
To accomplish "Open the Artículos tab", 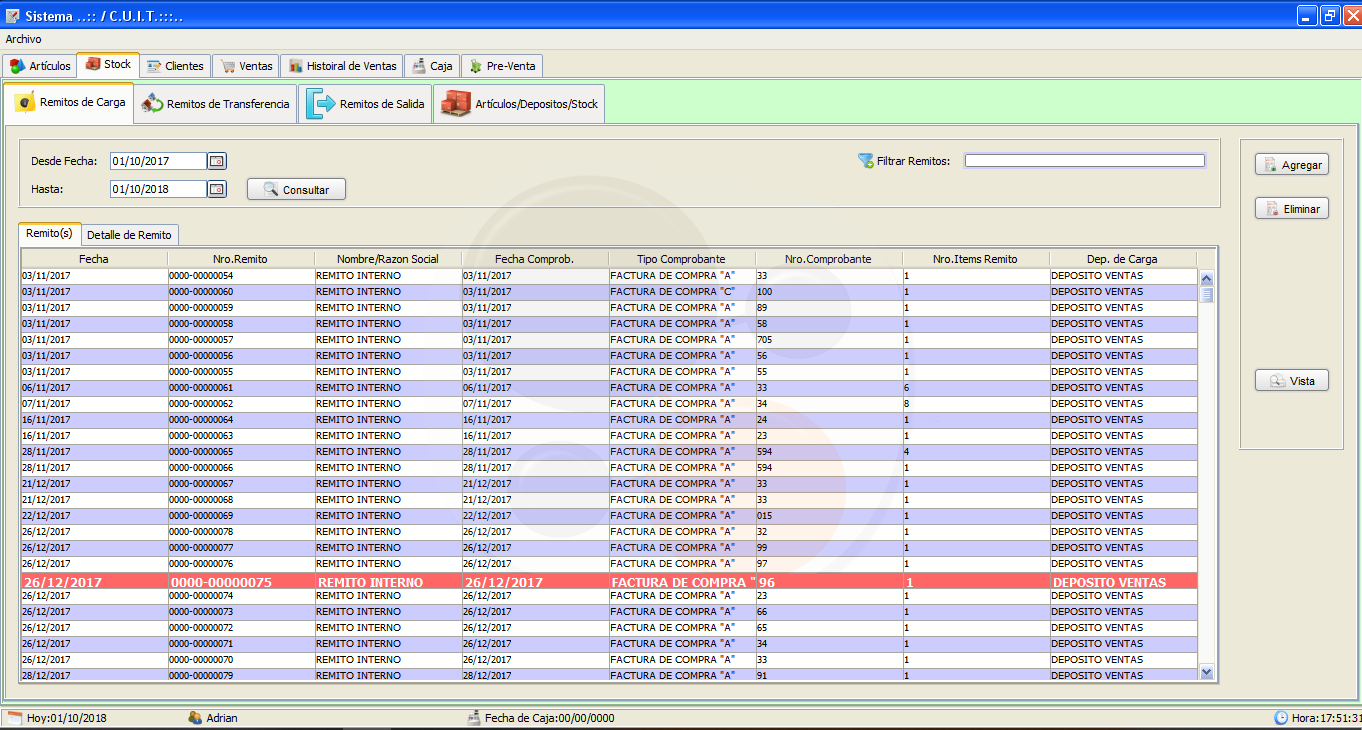I will pos(41,66).
